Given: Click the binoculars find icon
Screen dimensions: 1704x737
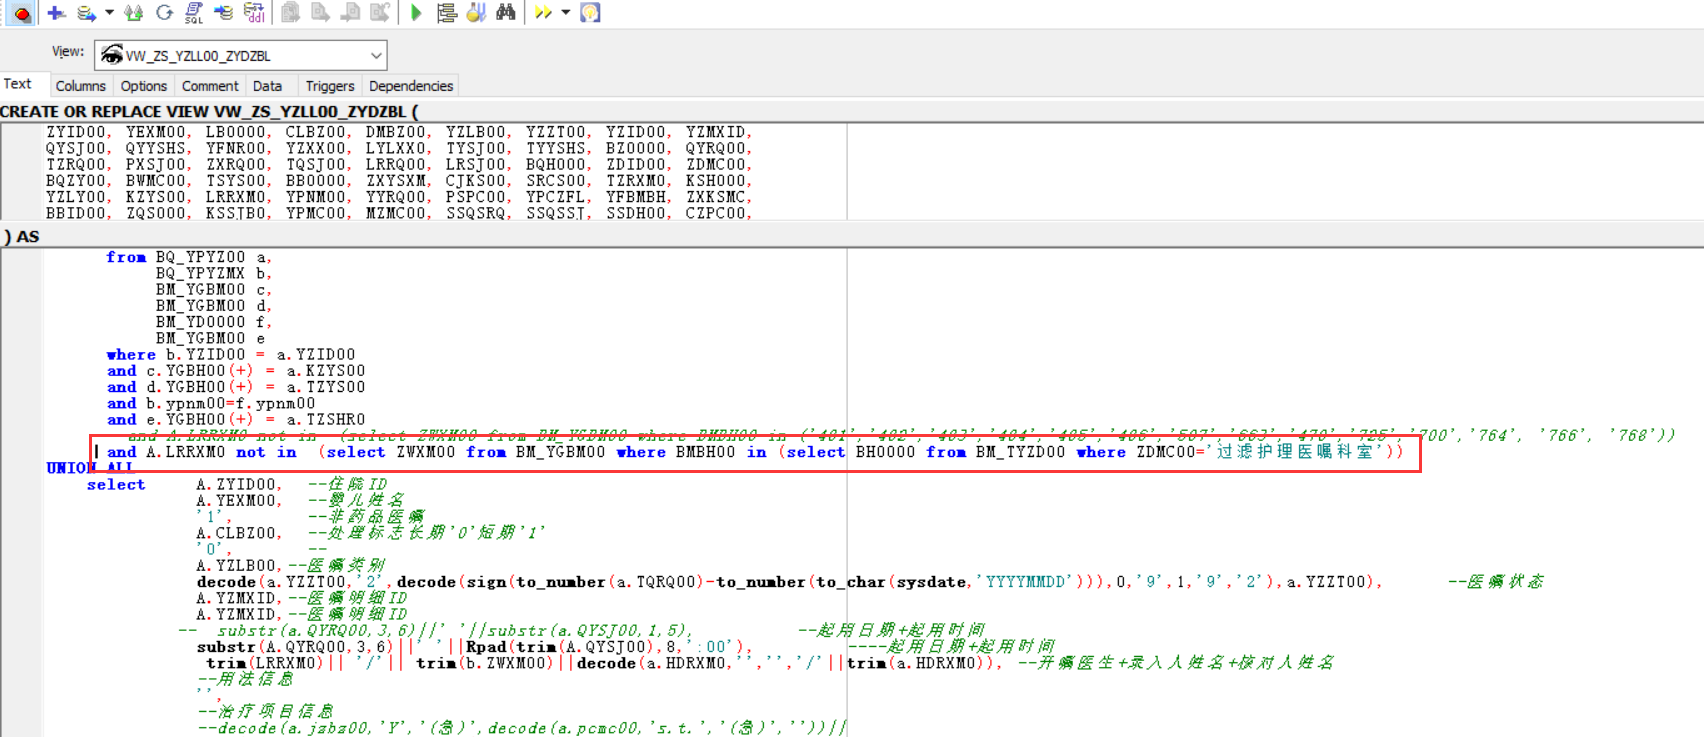Looking at the screenshot, I should (506, 13).
